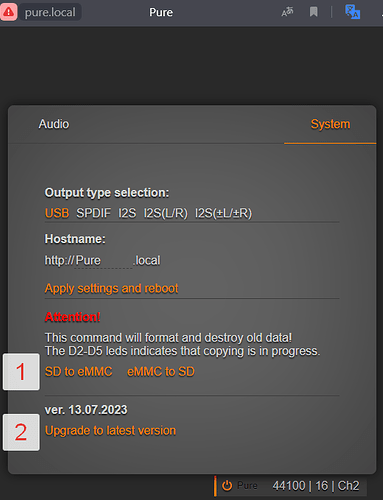Choose I2S(±L/±R) output option
The height and width of the screenshot is (500, 383).
tap(223, 213)
